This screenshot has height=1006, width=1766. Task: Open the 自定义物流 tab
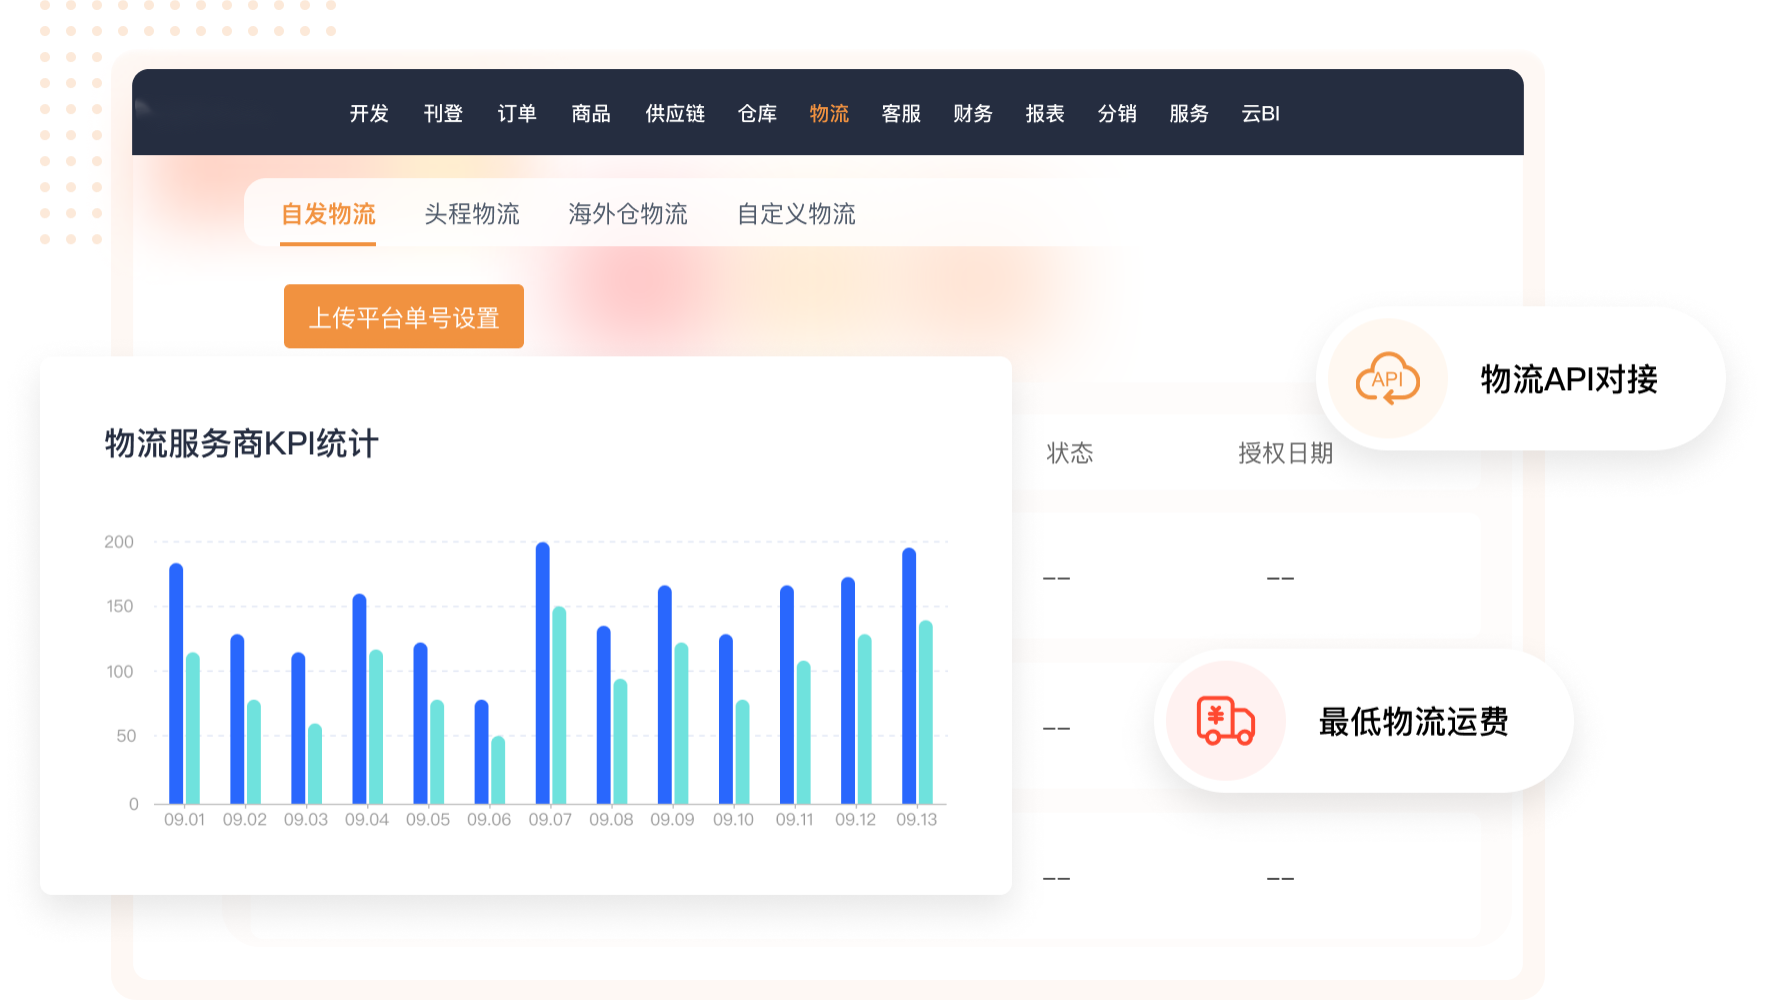pyautogui.click(x=796, y=214)
